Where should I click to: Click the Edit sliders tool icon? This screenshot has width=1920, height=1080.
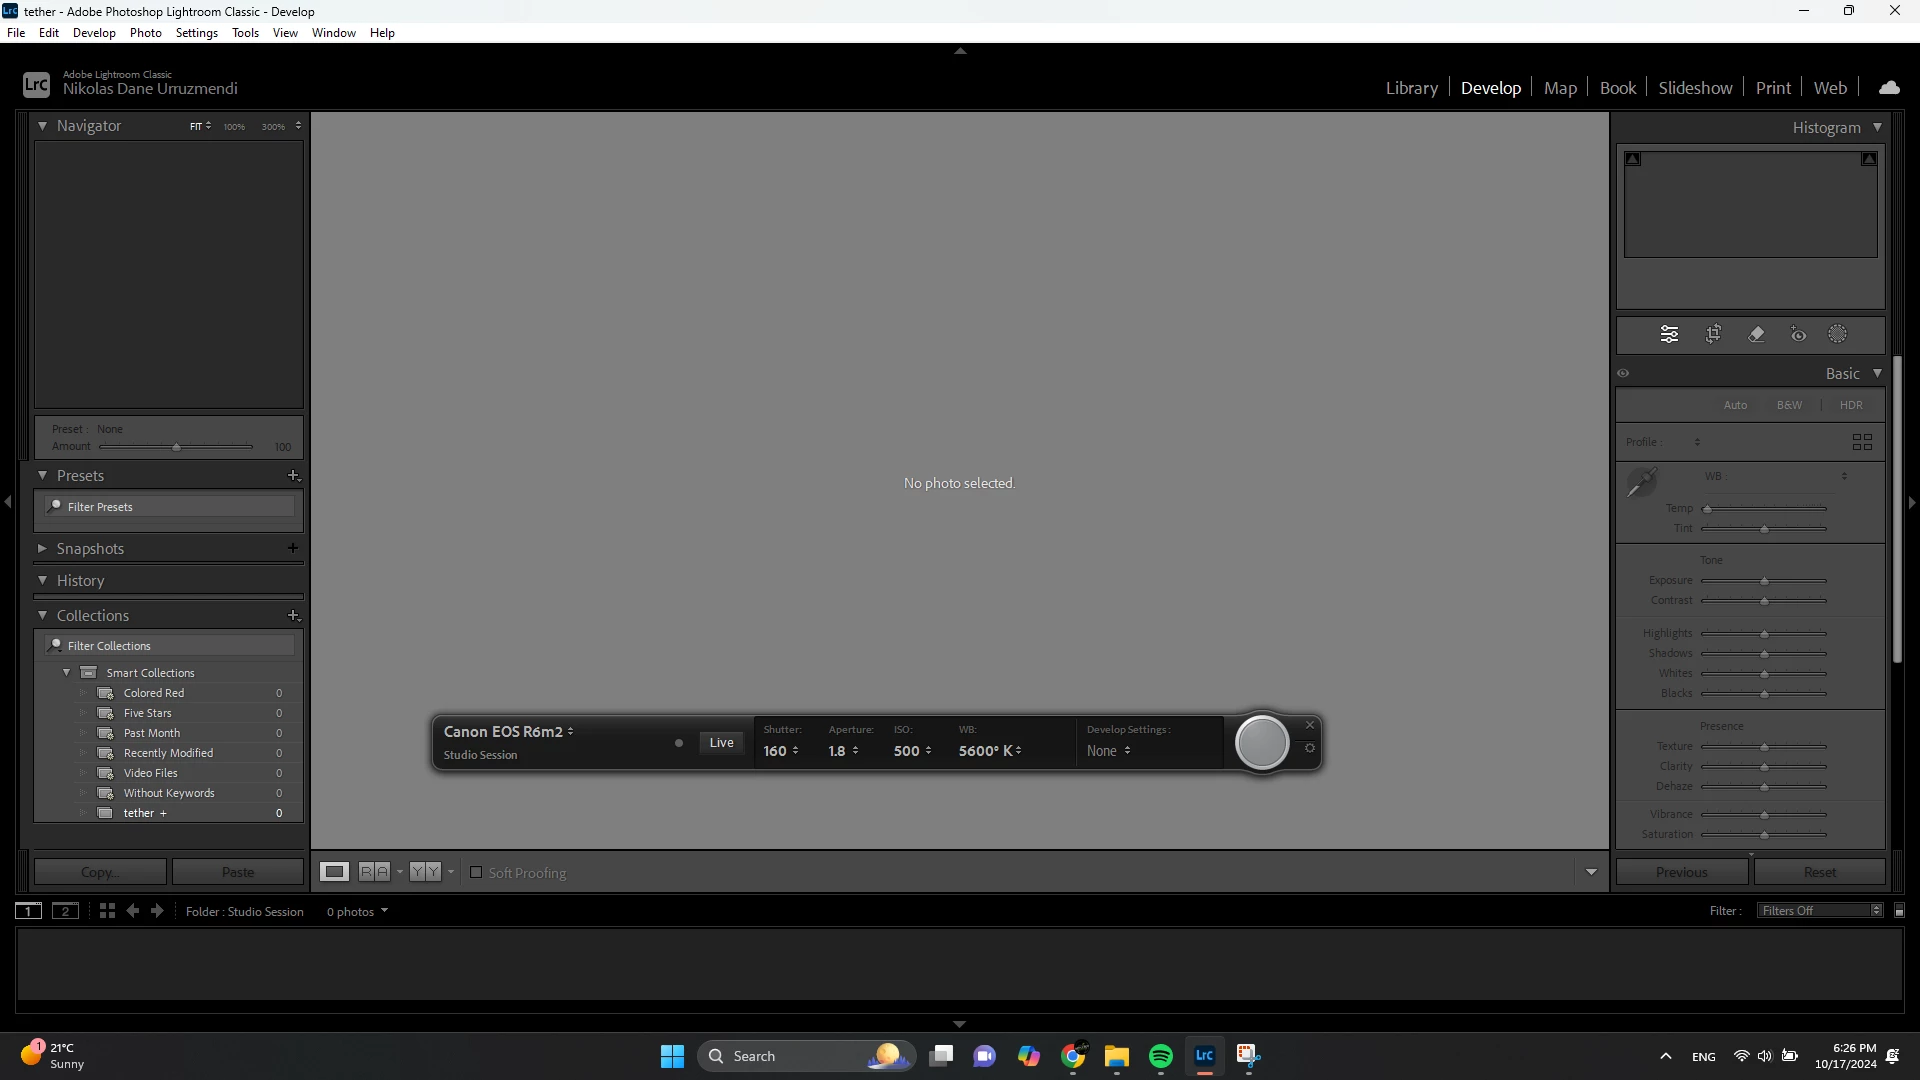[1669, 334]
